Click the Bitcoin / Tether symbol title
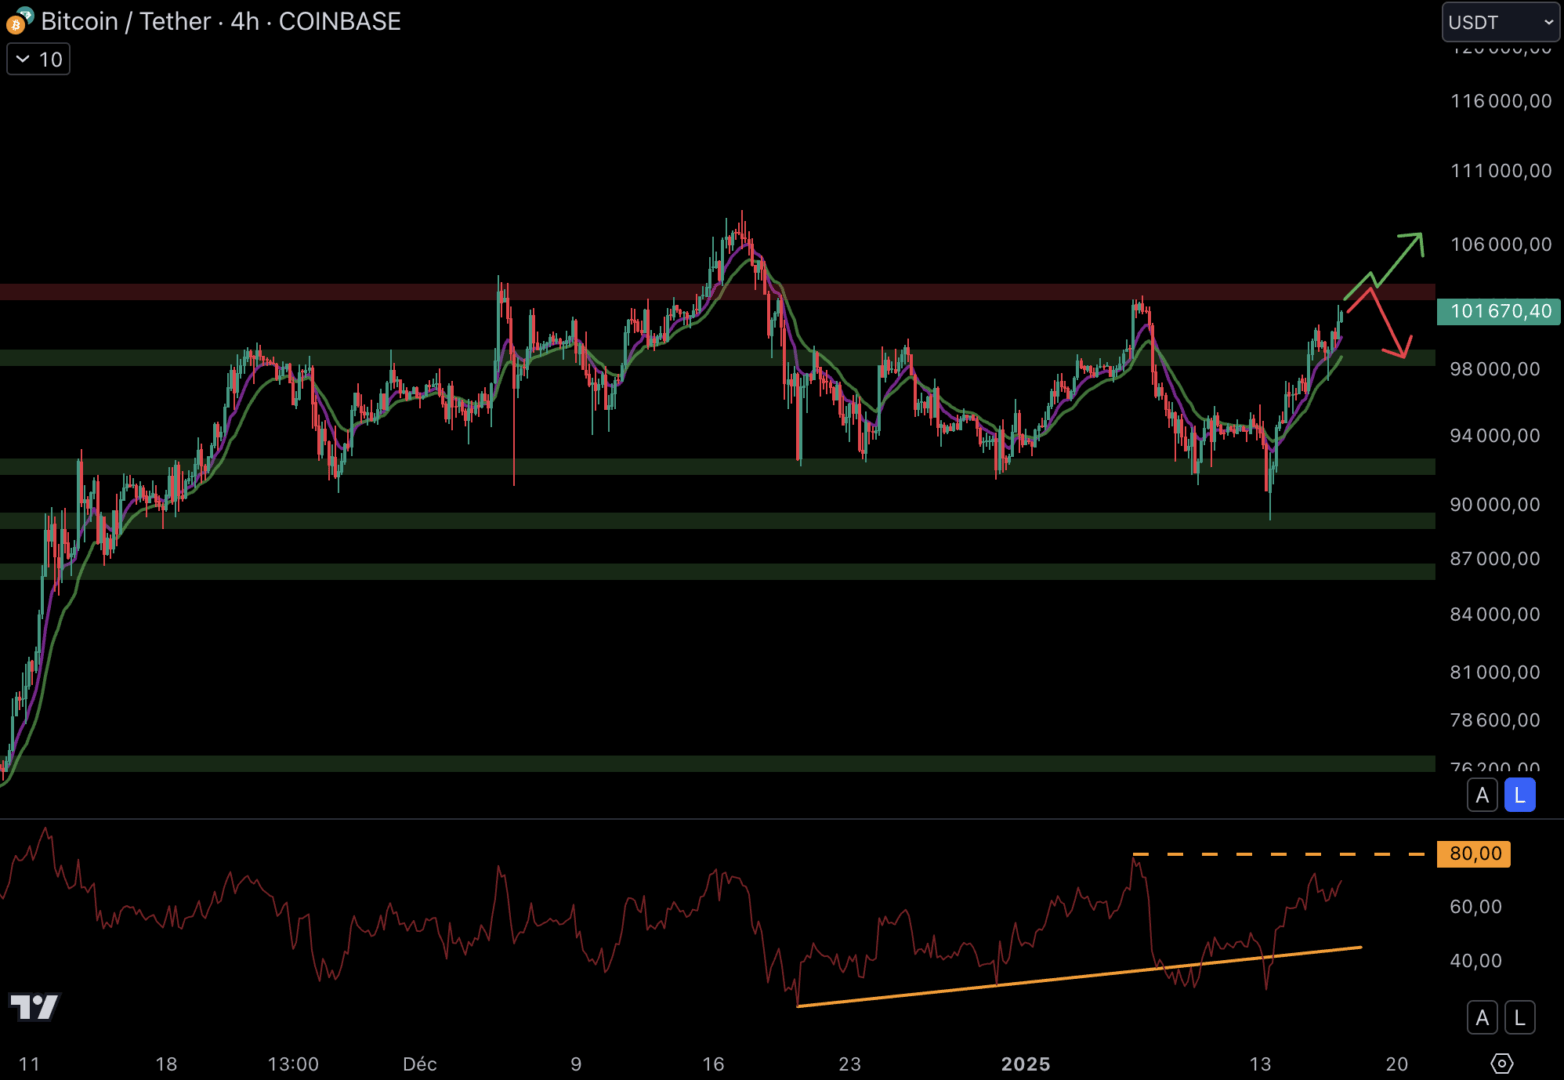This screenshot has width=1564, height=1080. click(x=220, y=21)
